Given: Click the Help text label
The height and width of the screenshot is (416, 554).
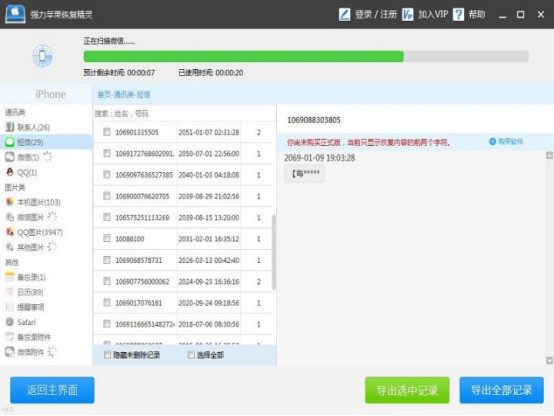Looking at the screenshot, I should (x=477, y=14).
